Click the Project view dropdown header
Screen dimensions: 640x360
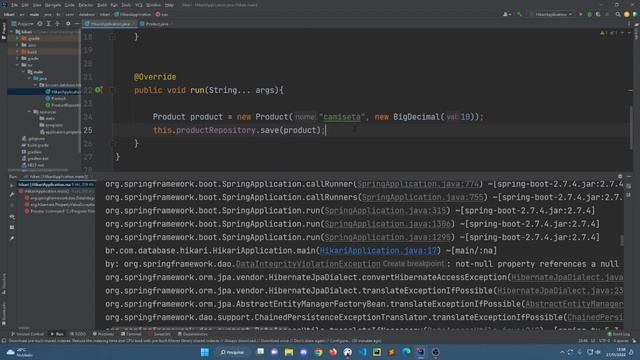click(23, 24)
